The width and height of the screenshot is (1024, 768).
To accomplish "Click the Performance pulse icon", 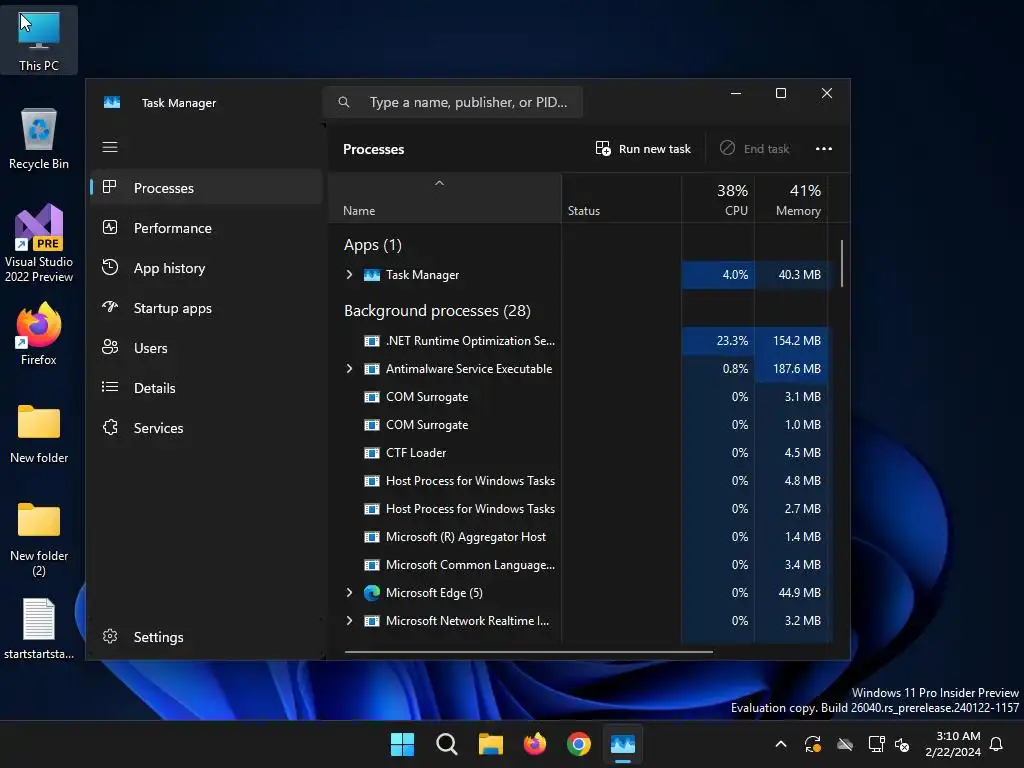I will (110, 227).
